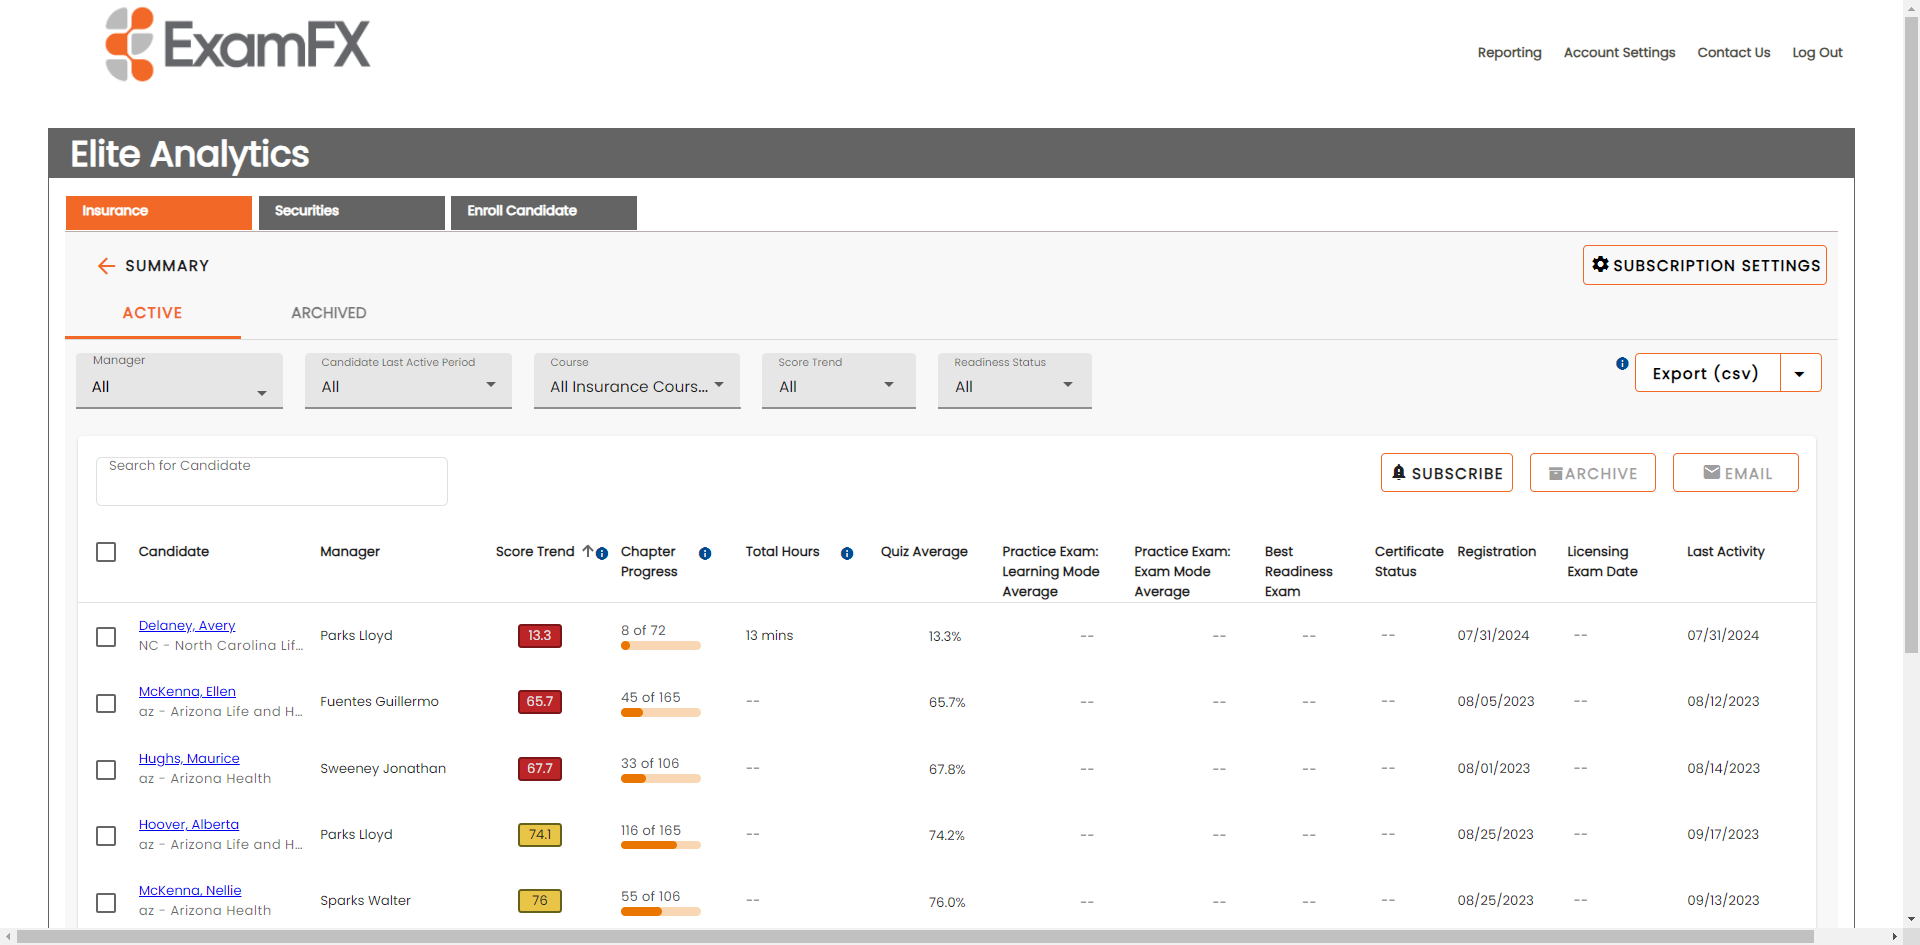Screen dimensions: 1920x945
Task: Click Hoover, Alberta's chapter progress bar
Action: pyautogui.click(x=660, y=845)
